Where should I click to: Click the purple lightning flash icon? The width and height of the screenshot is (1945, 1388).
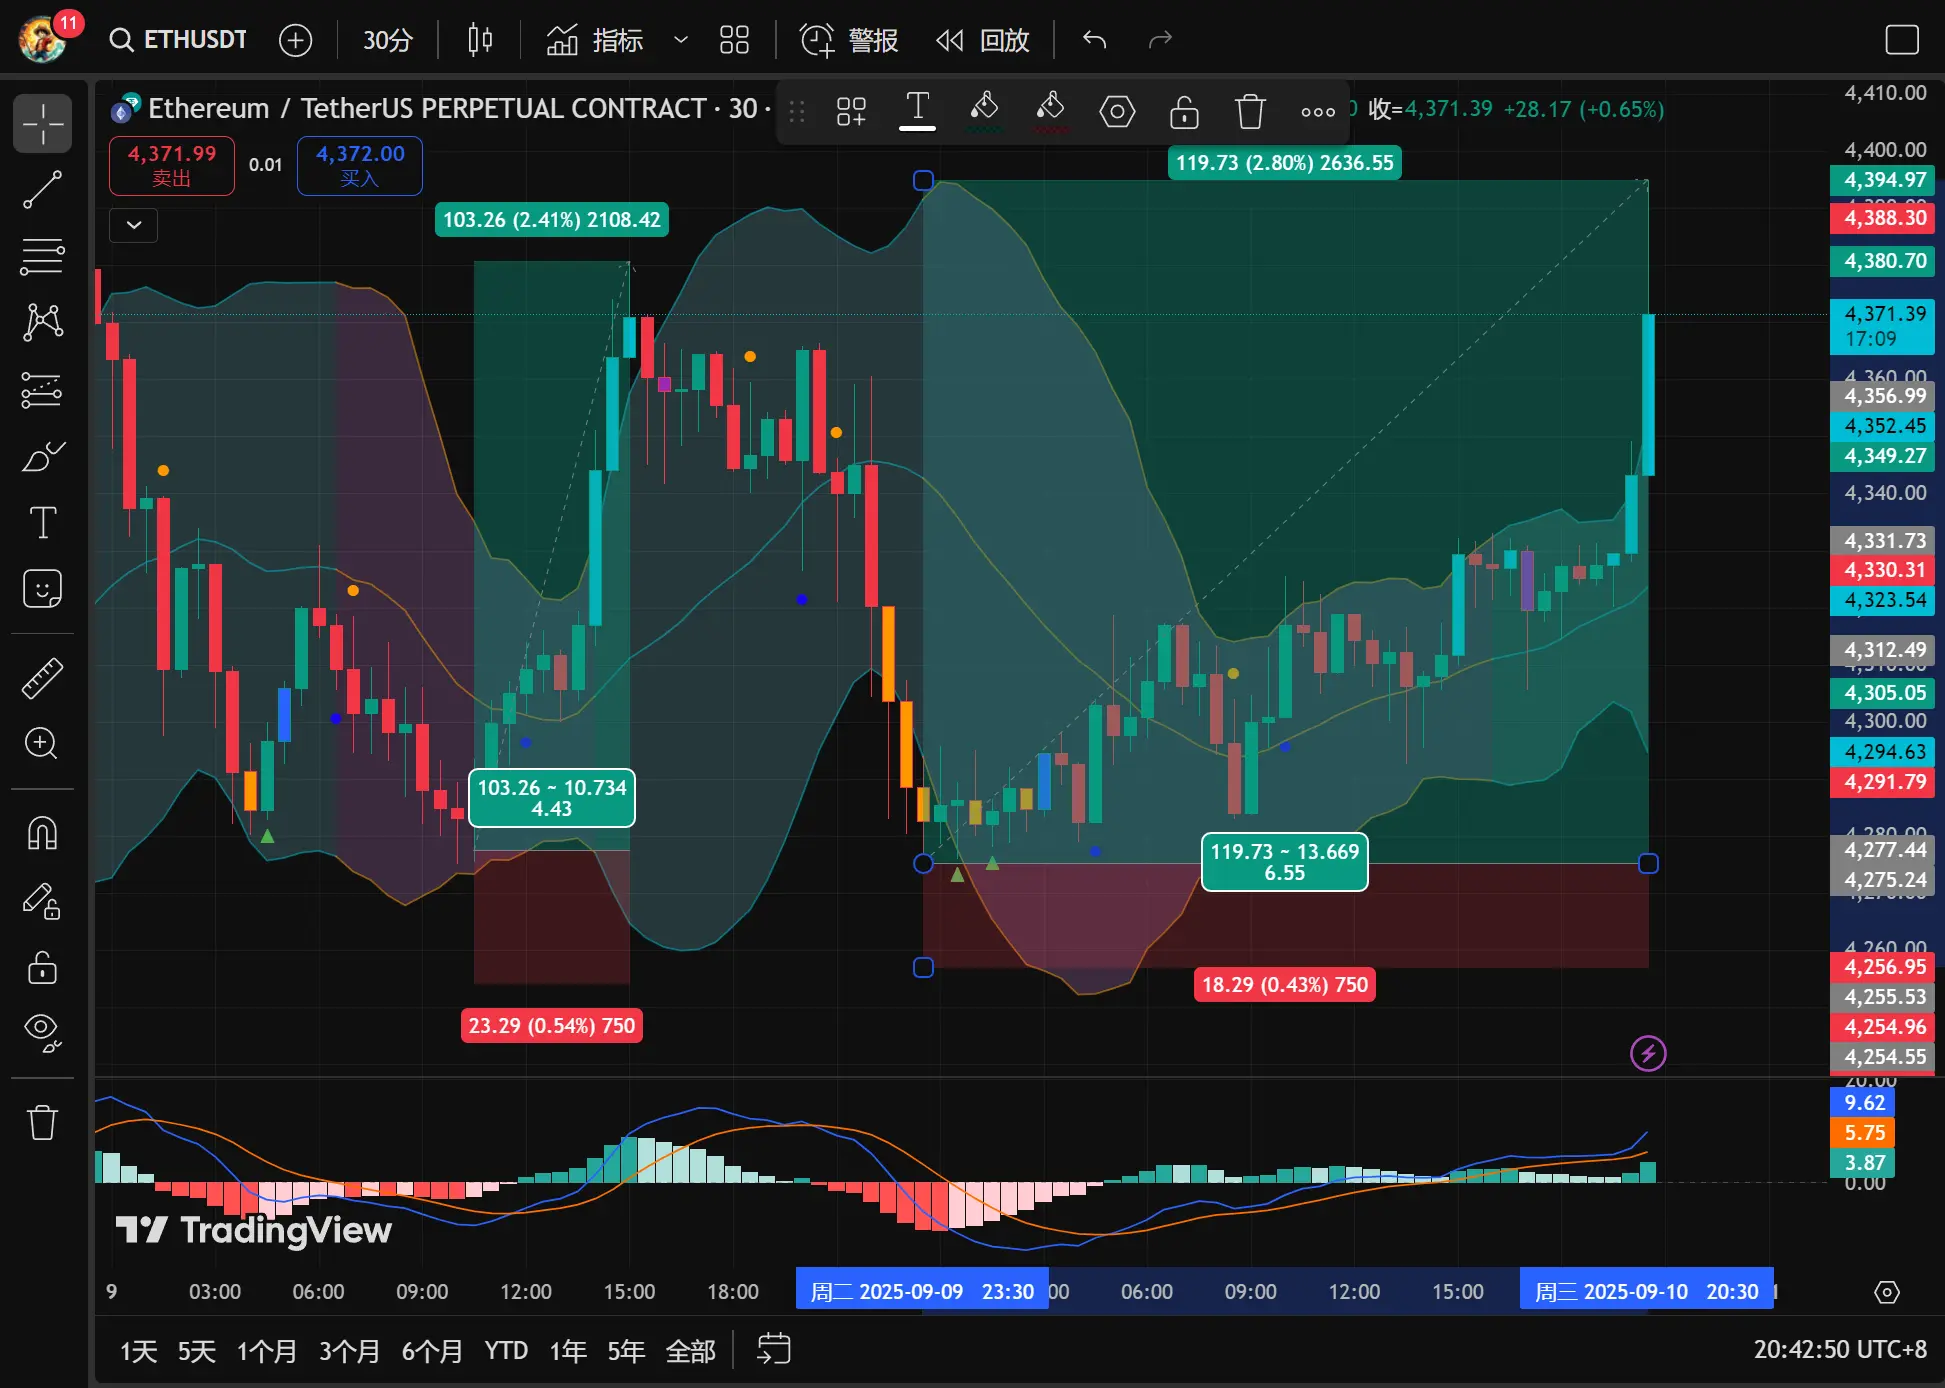coord(1648,1053)
